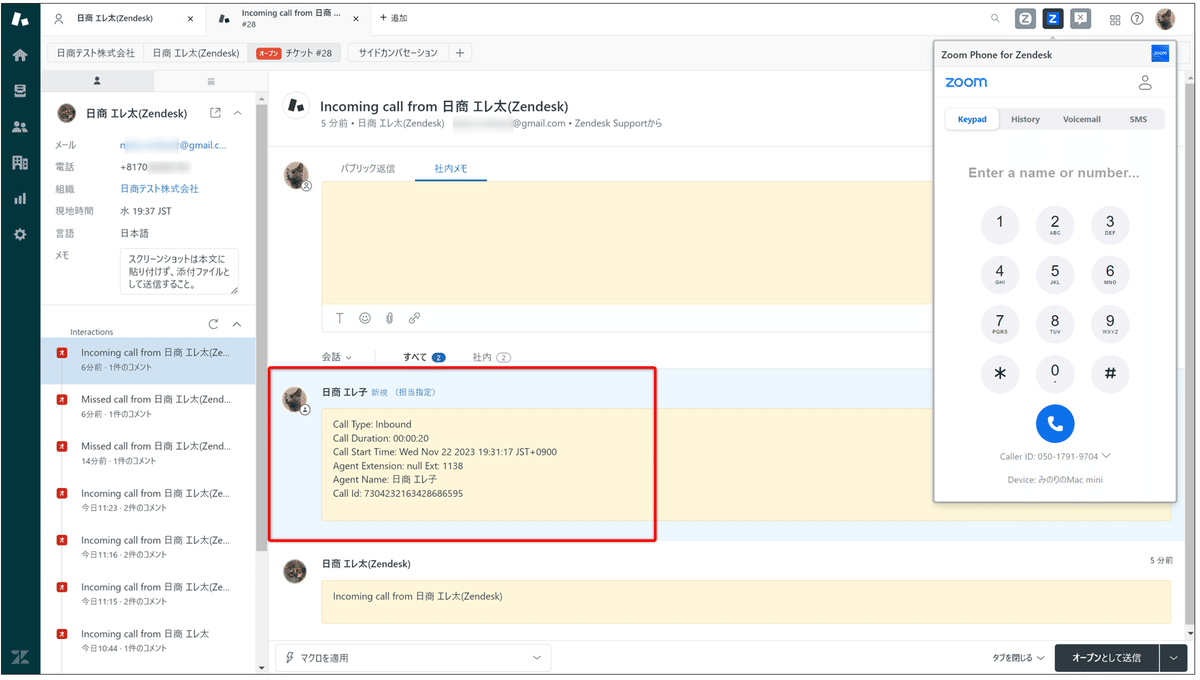The width and height of the screenshot is (1200, 680).
Task: Collapse the user details section chevron
Action: [x=237, y=113]
